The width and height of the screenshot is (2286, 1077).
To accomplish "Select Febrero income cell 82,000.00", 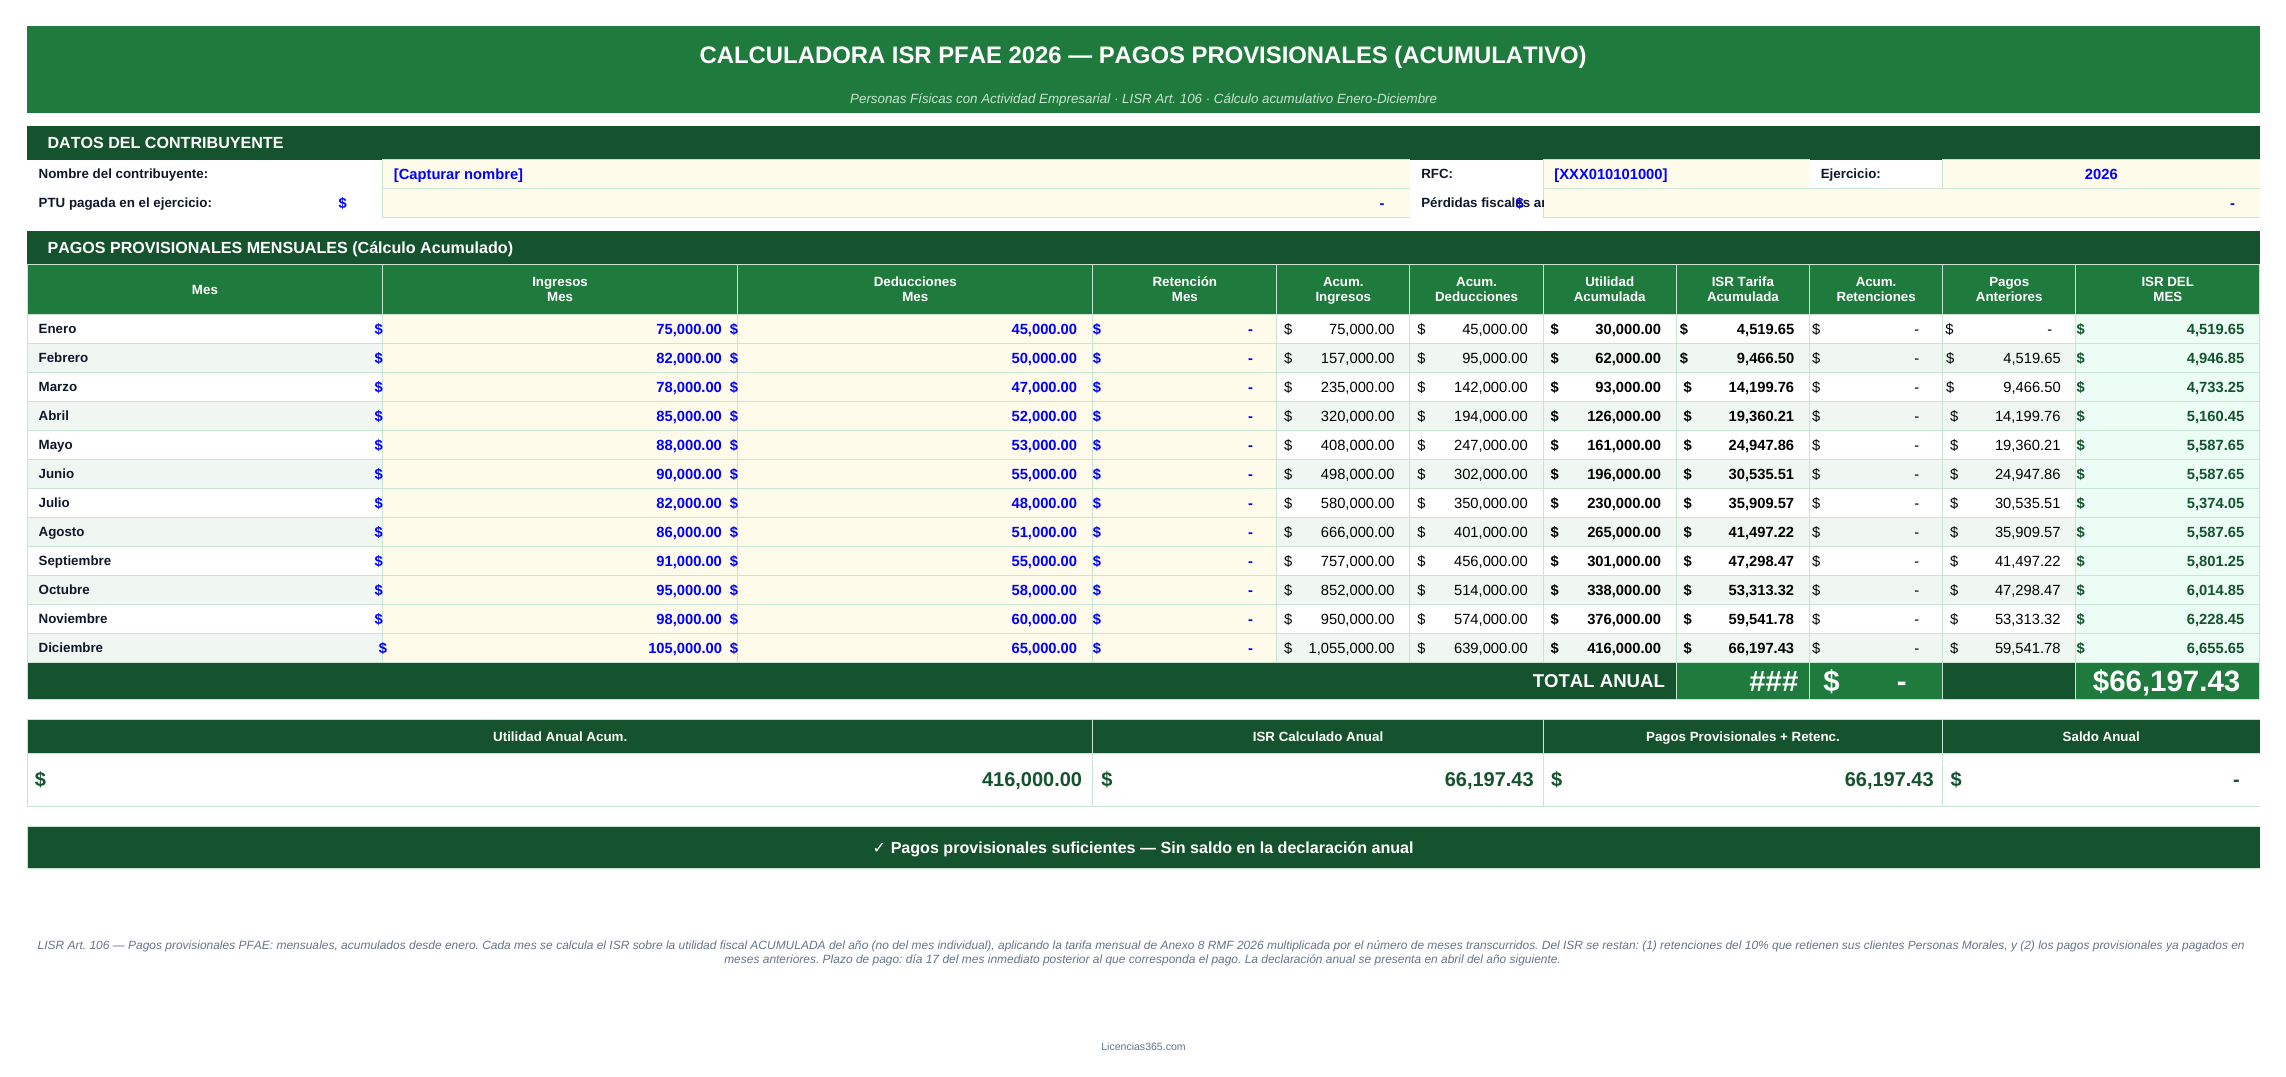I will pyautogui.click(x=560, y=358).
